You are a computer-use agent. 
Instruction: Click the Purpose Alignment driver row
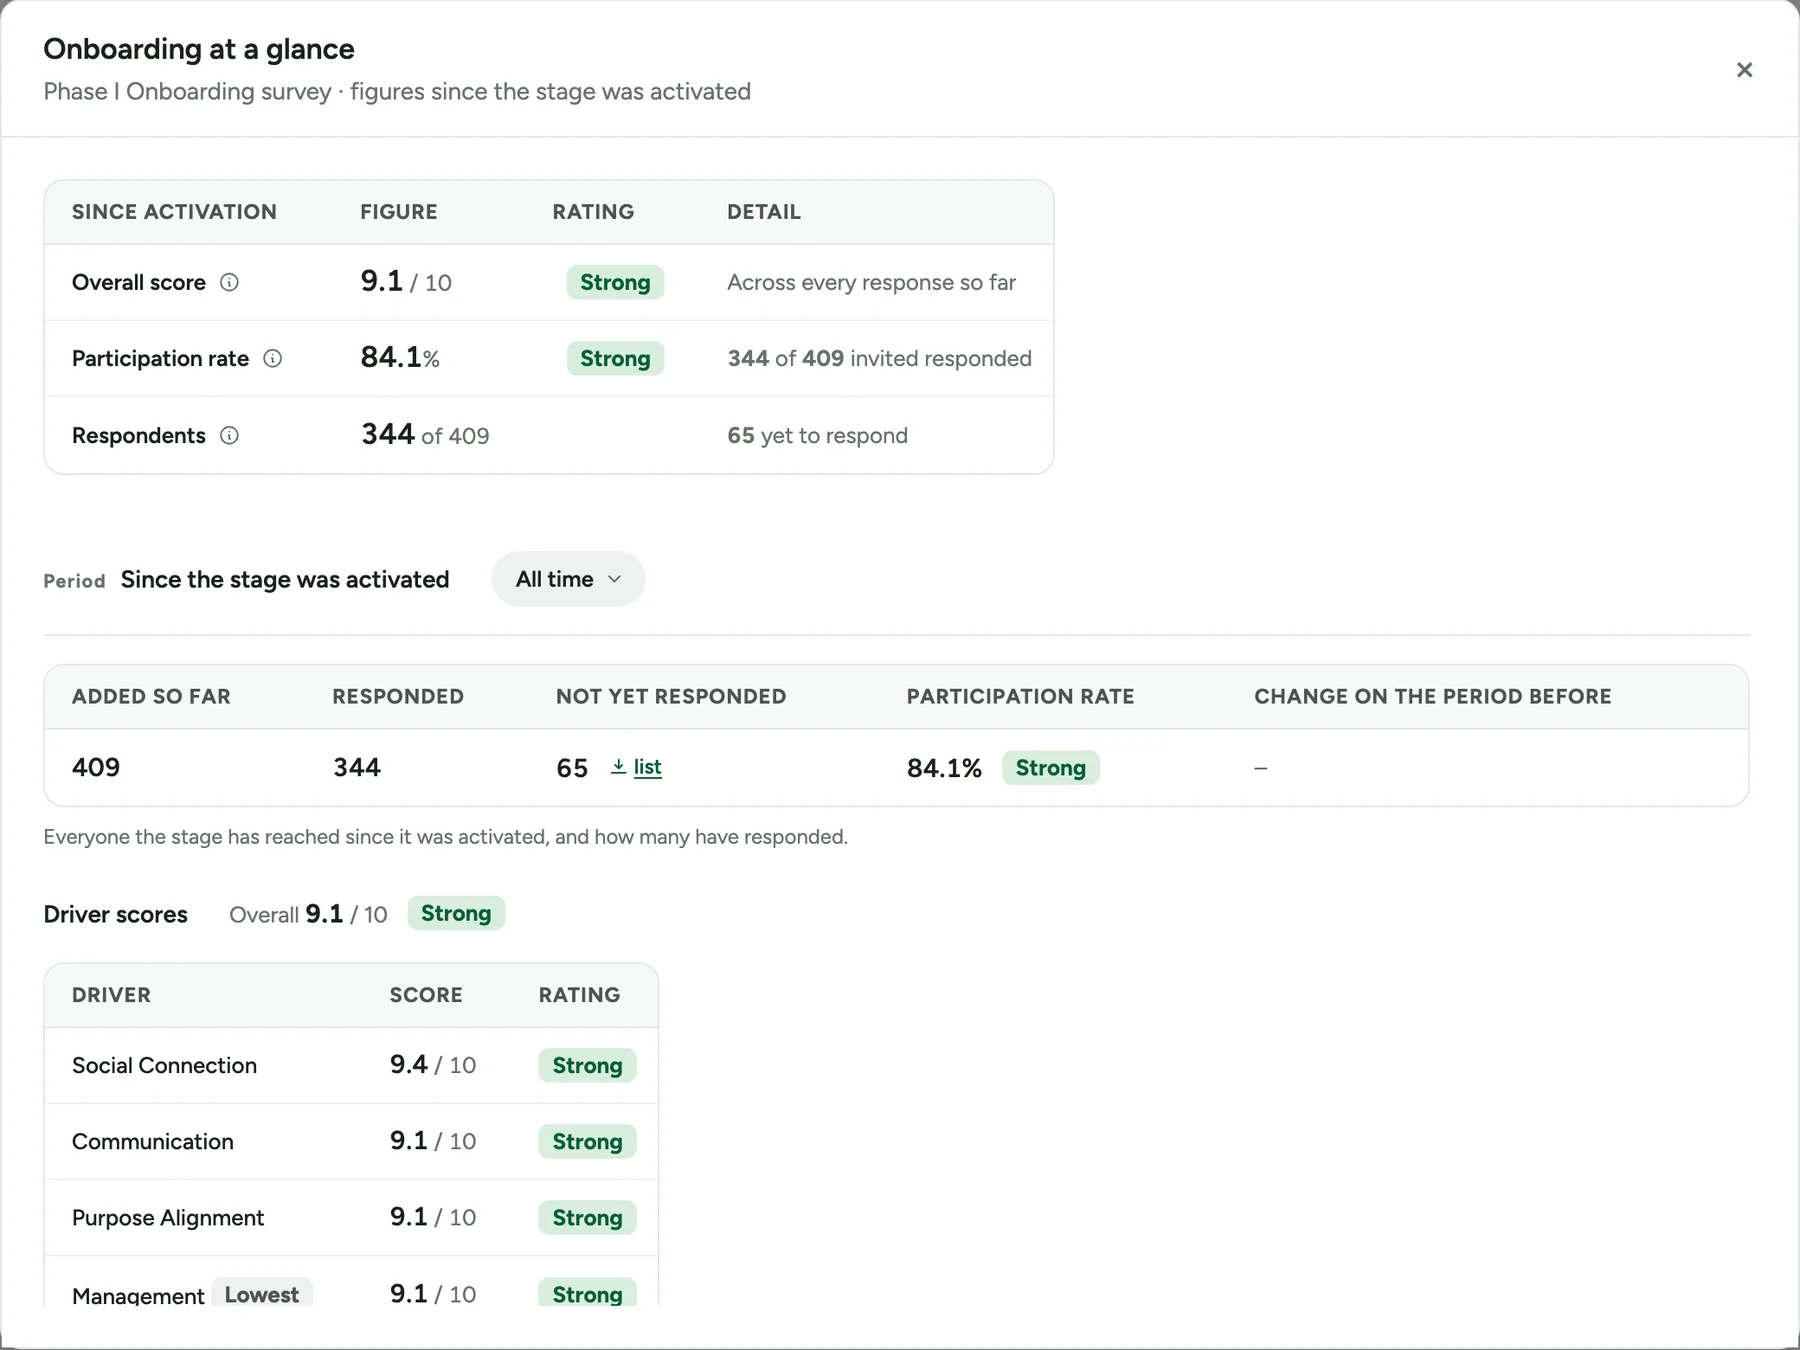351,1217
